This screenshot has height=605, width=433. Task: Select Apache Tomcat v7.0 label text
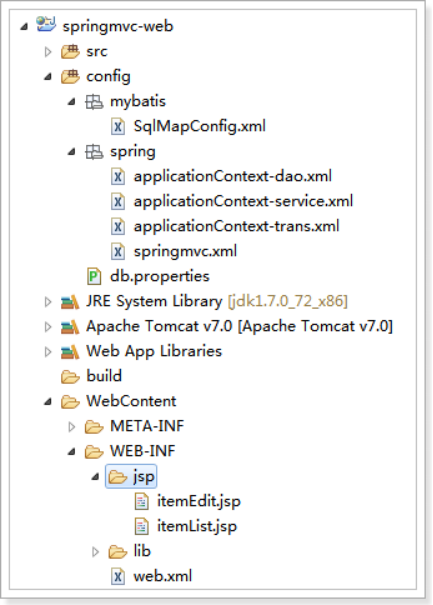tap(239, 327)
